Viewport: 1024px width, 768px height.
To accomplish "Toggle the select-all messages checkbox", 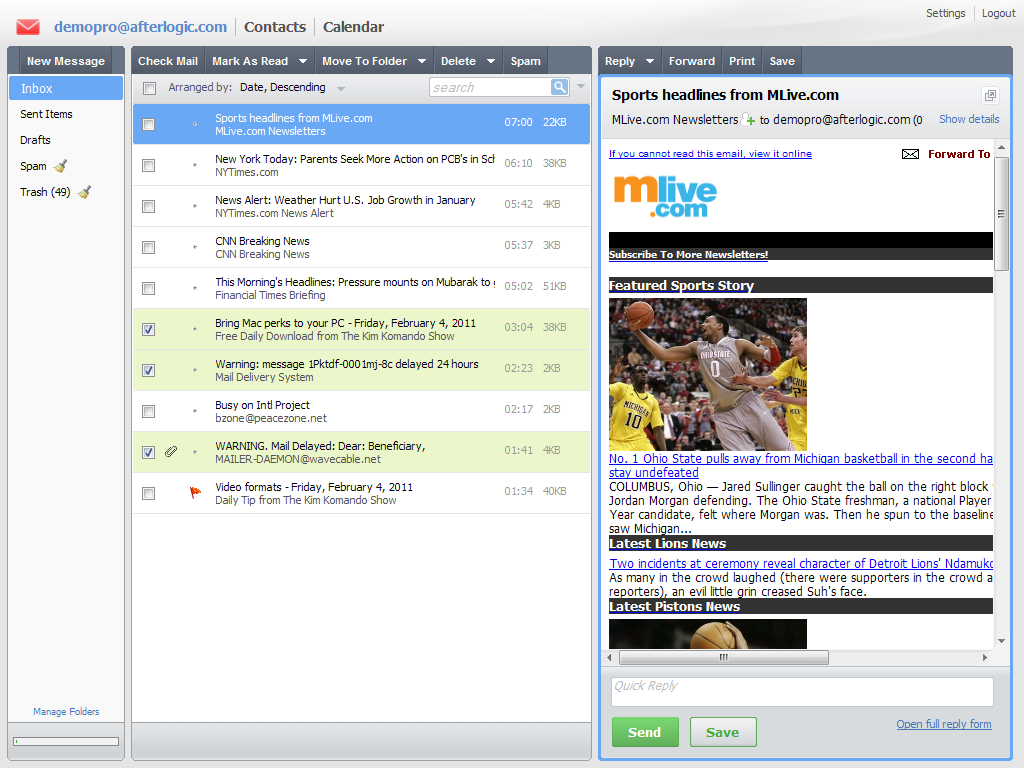I will pos(149,88).
